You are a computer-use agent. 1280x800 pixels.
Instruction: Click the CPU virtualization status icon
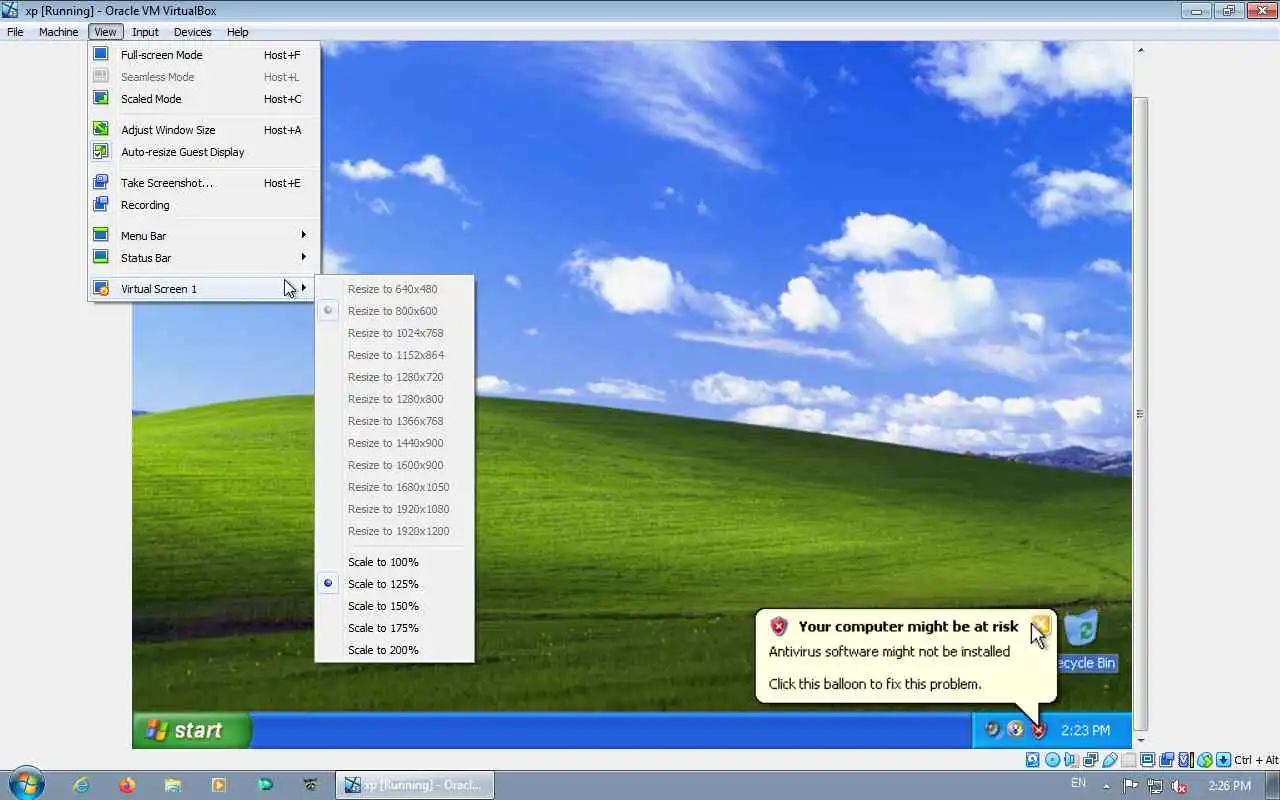point(1185,760)
